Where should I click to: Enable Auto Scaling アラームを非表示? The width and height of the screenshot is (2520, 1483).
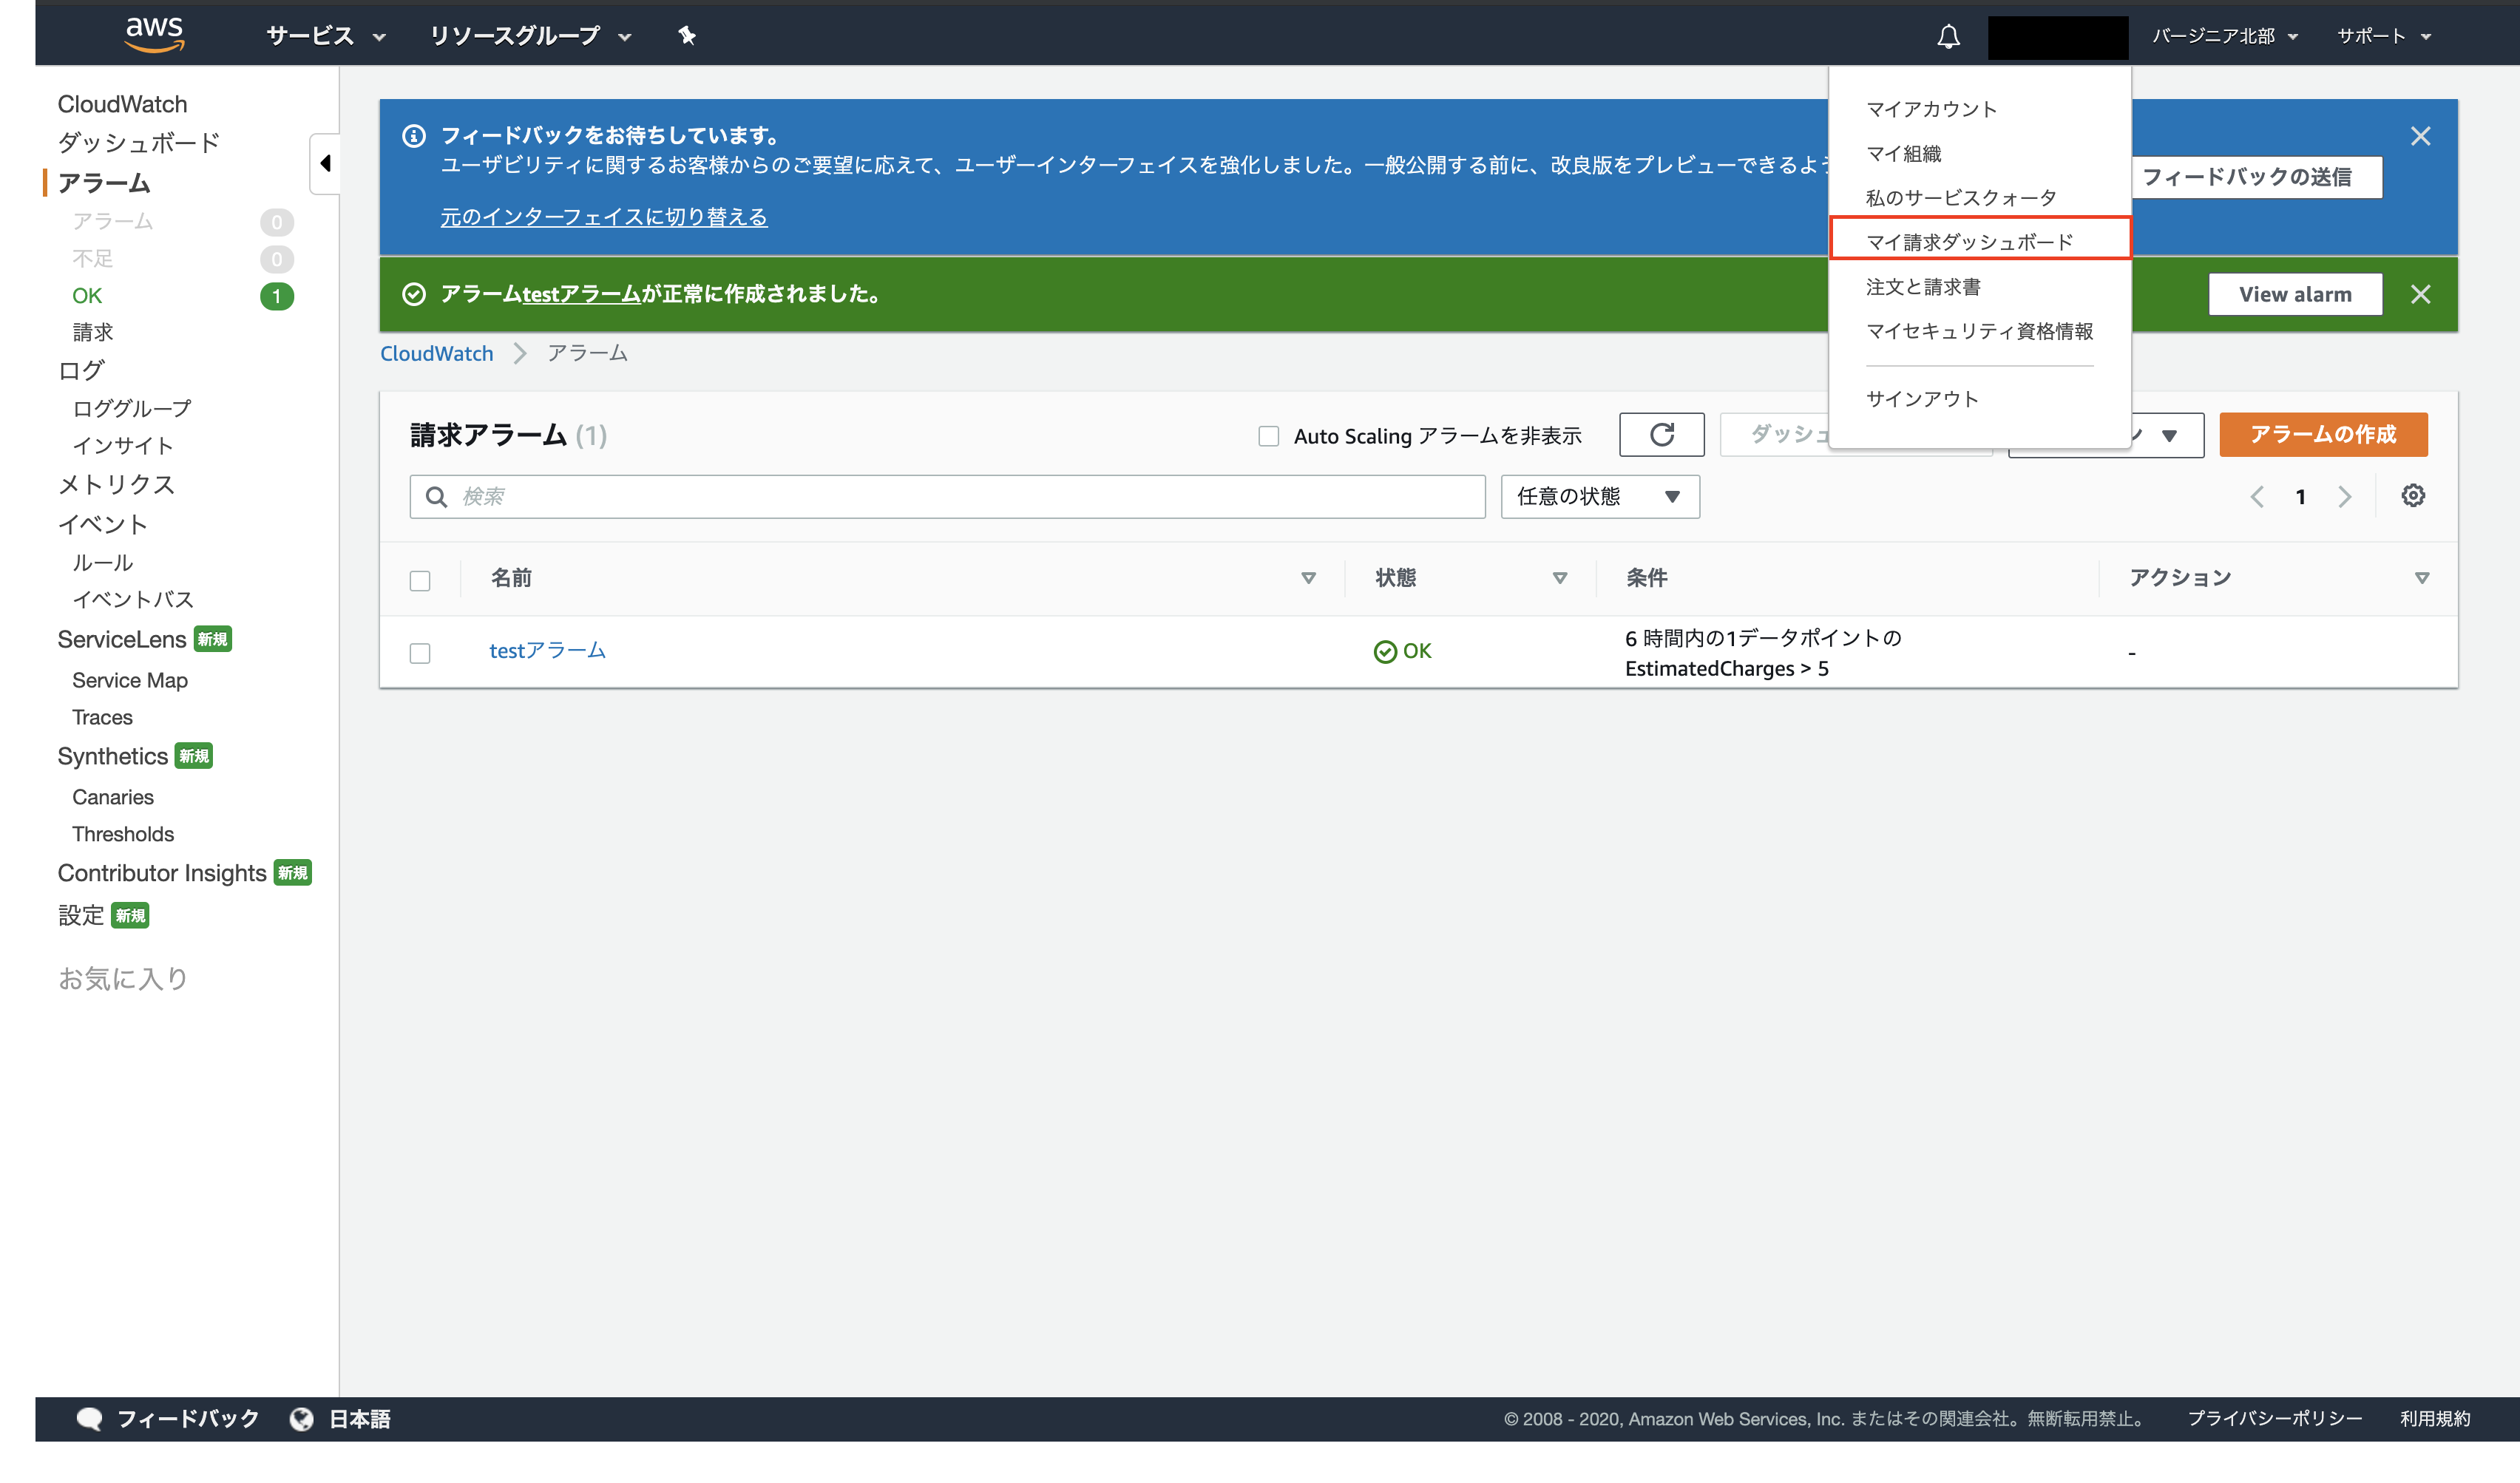[1268, 436]
